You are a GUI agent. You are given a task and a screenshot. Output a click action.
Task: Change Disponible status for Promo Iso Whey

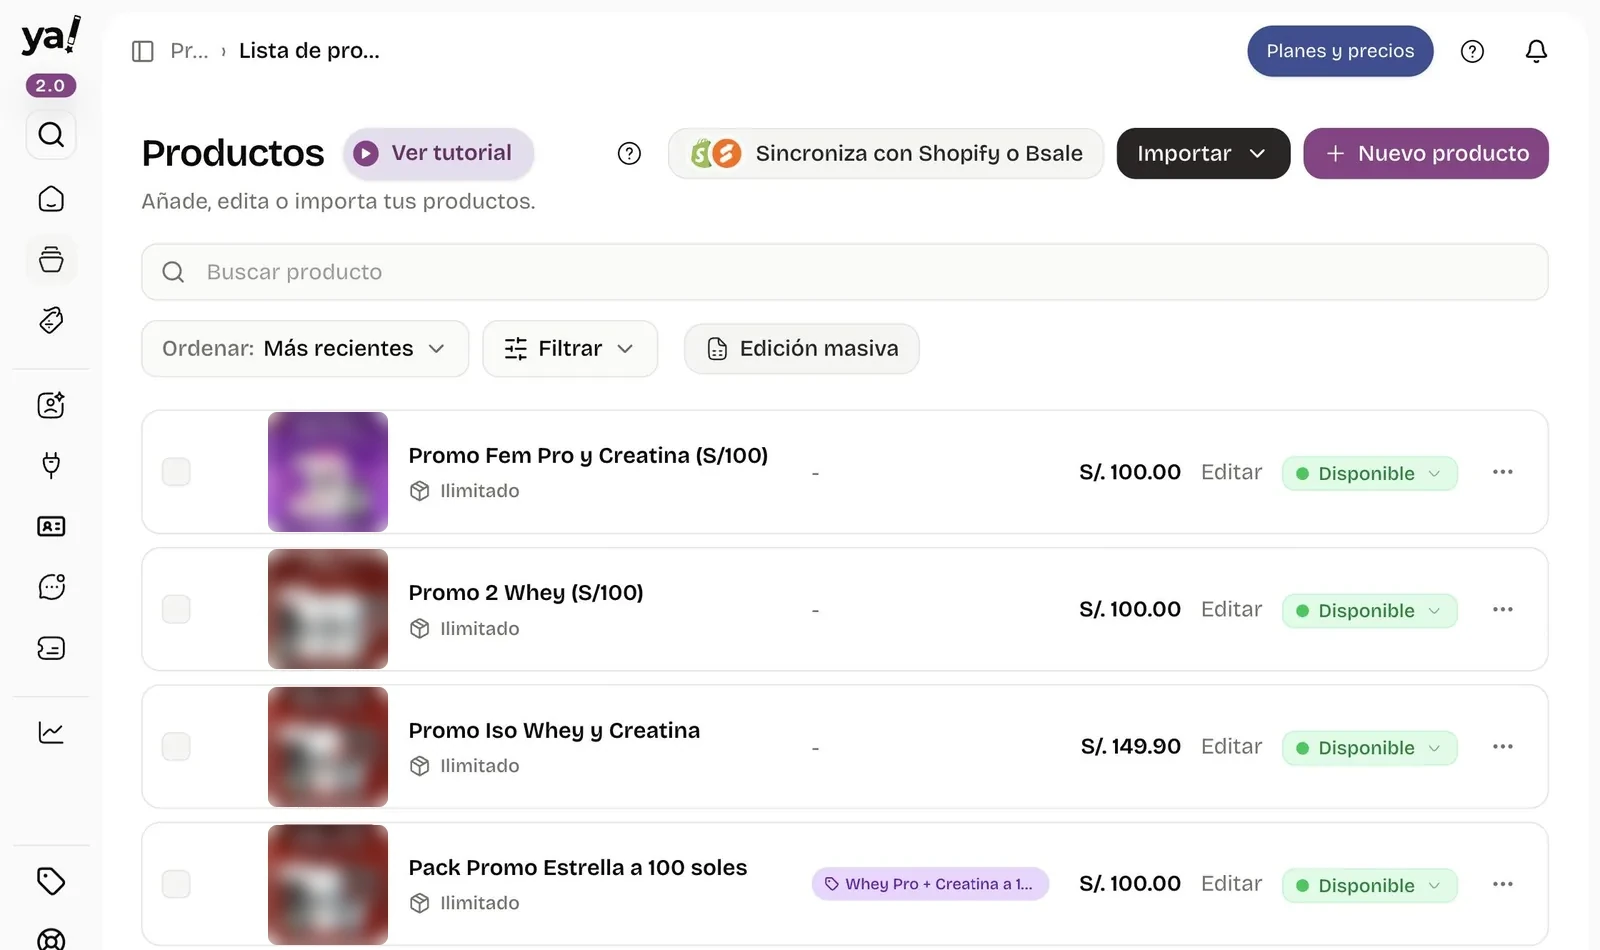tap(1369, 748)
